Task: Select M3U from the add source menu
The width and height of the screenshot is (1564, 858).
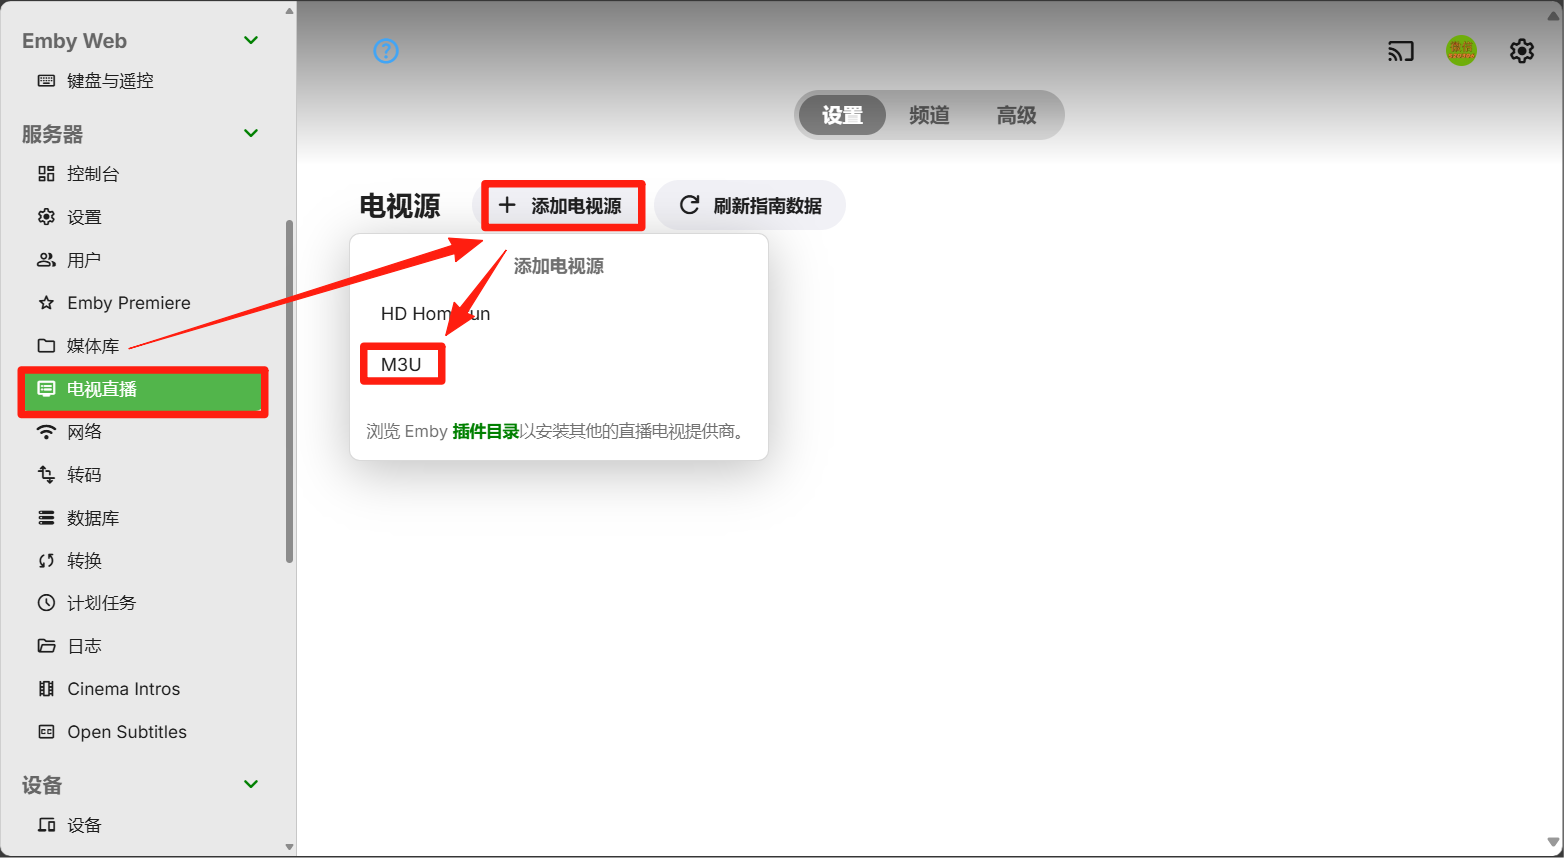Action: click(401, 365)
